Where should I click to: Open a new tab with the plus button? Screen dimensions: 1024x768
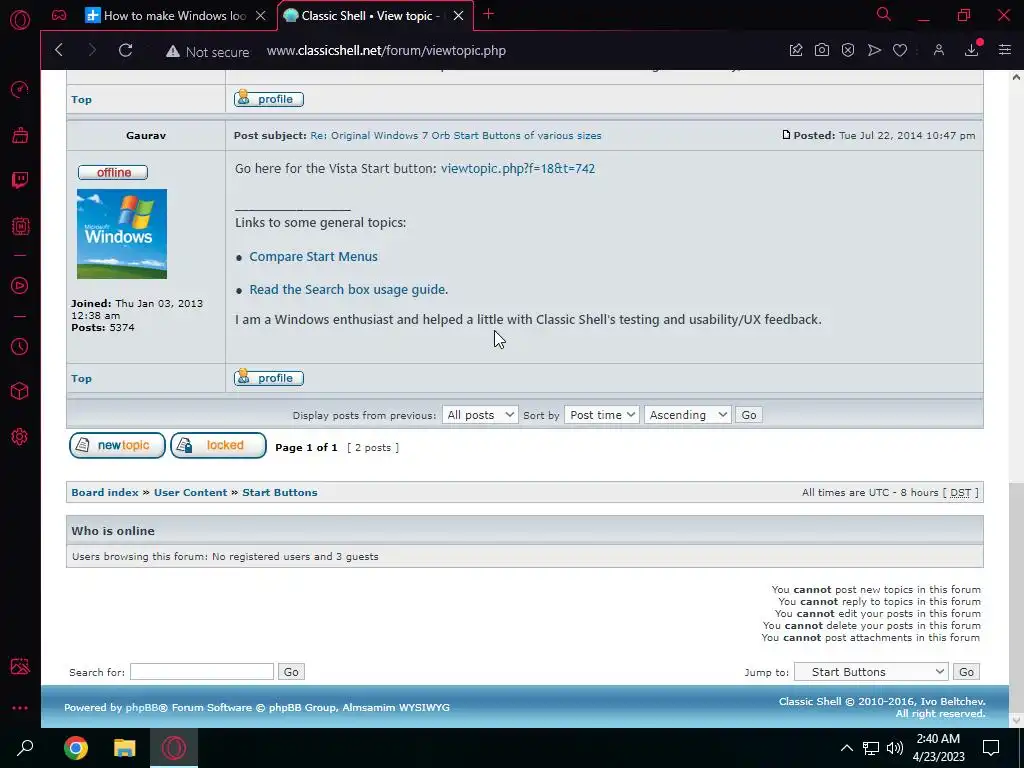coord(488,14)
